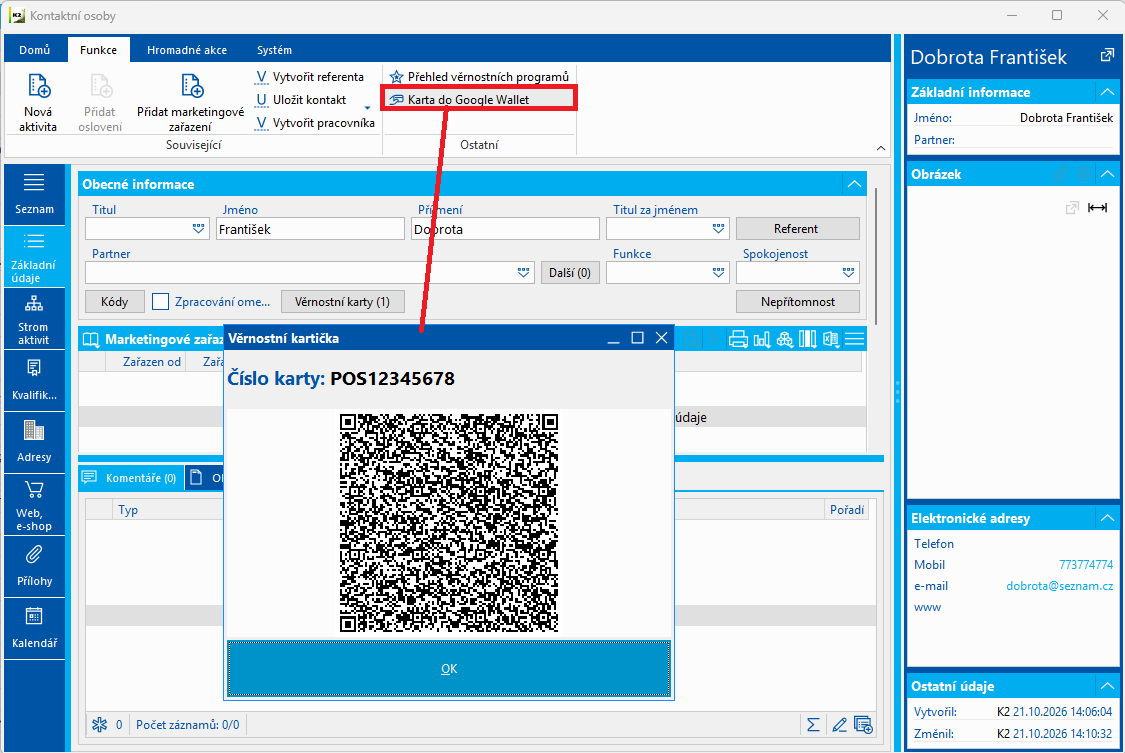Open Přílohy attachments in sidebar
This screenshot has width=1125, height=753.
point(34,567)
